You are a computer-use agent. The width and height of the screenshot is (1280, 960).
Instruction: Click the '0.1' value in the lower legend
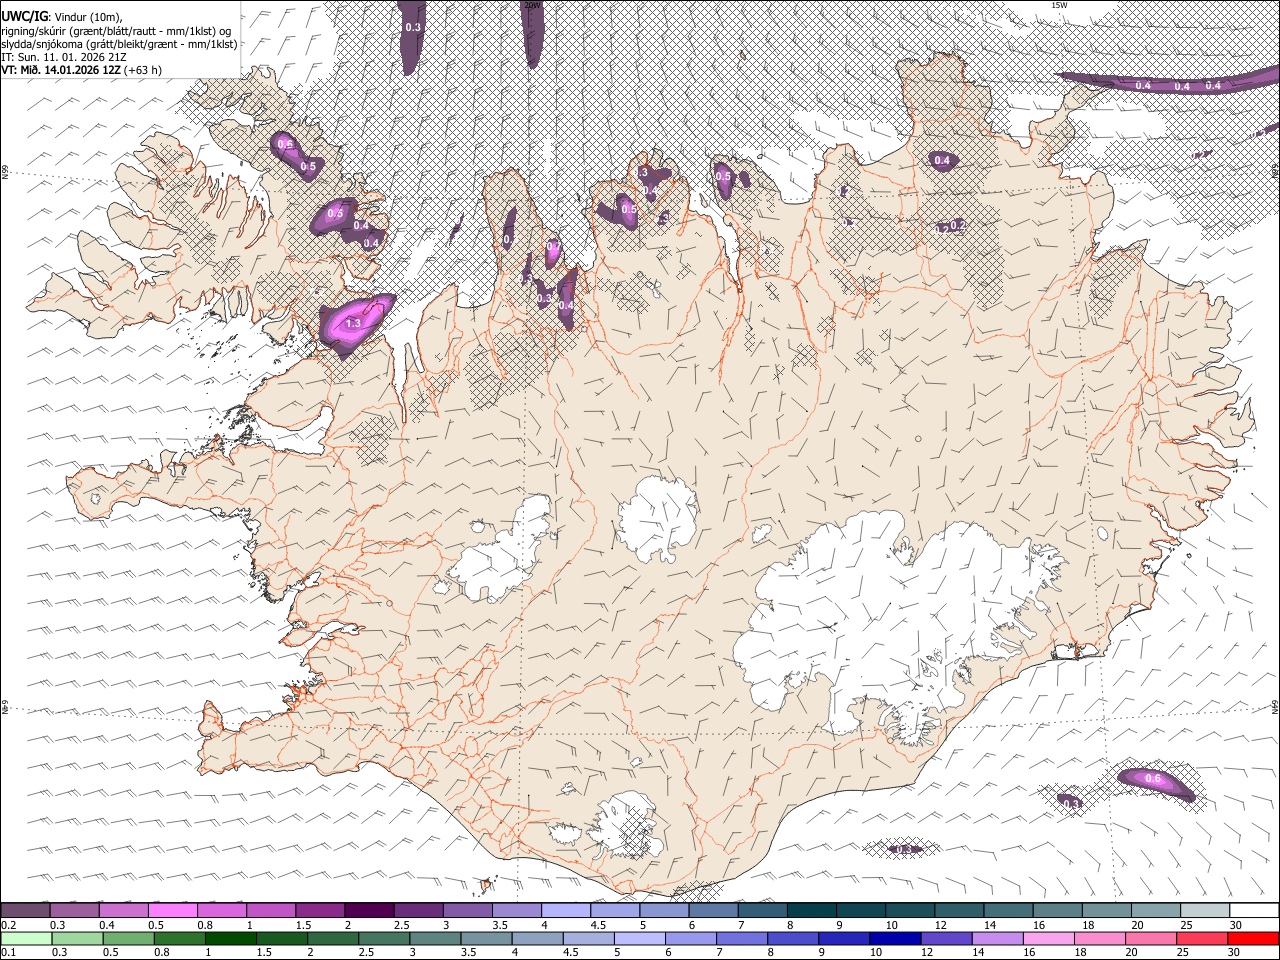(x=8, y=952)
